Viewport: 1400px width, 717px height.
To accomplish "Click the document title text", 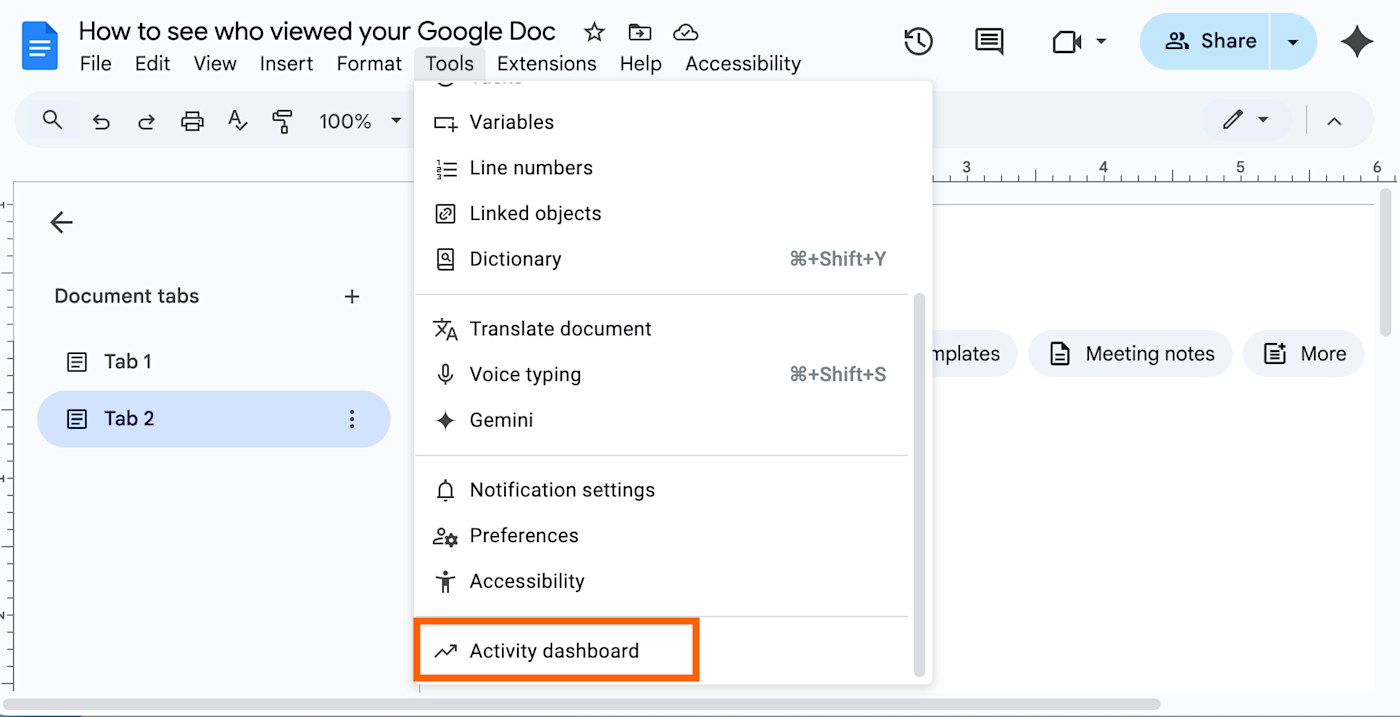I will pos(317,31).
